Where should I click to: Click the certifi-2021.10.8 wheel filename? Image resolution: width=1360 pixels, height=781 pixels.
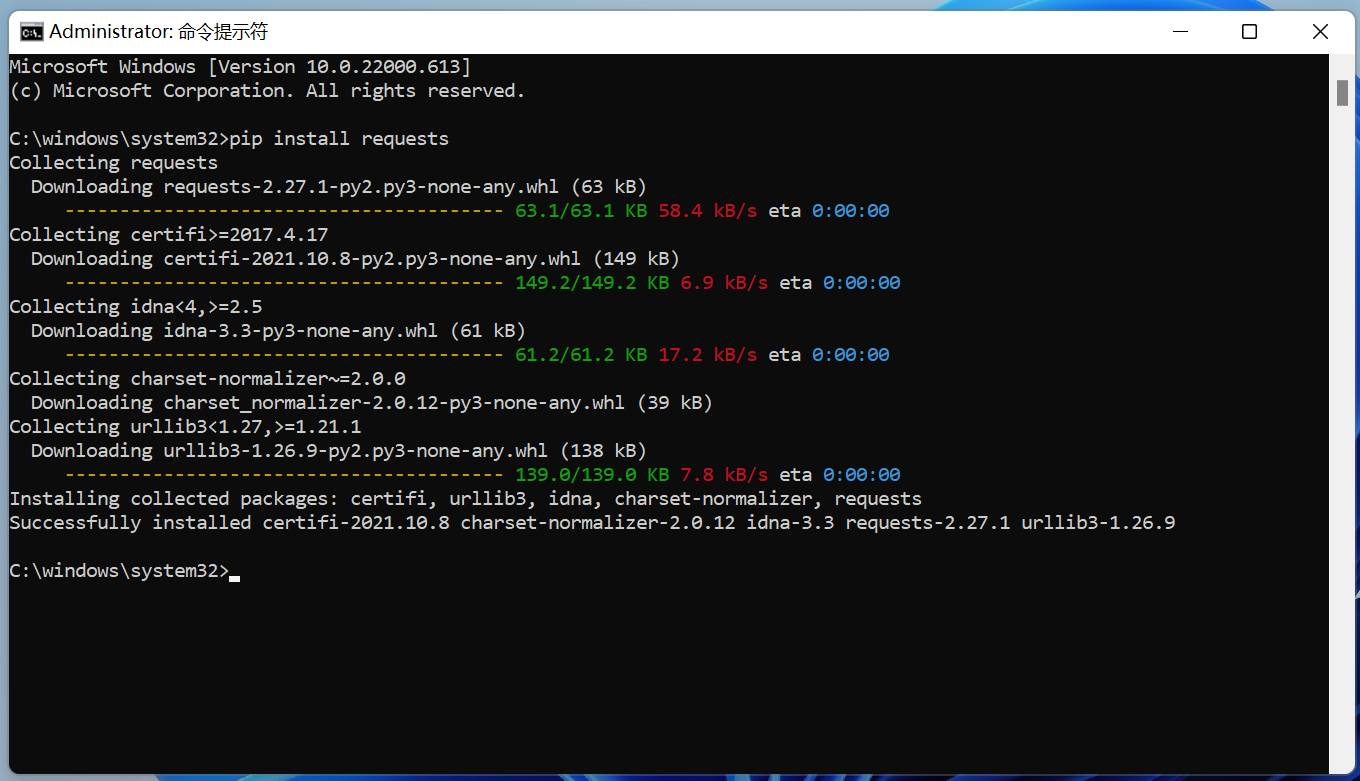click(371, 258)
